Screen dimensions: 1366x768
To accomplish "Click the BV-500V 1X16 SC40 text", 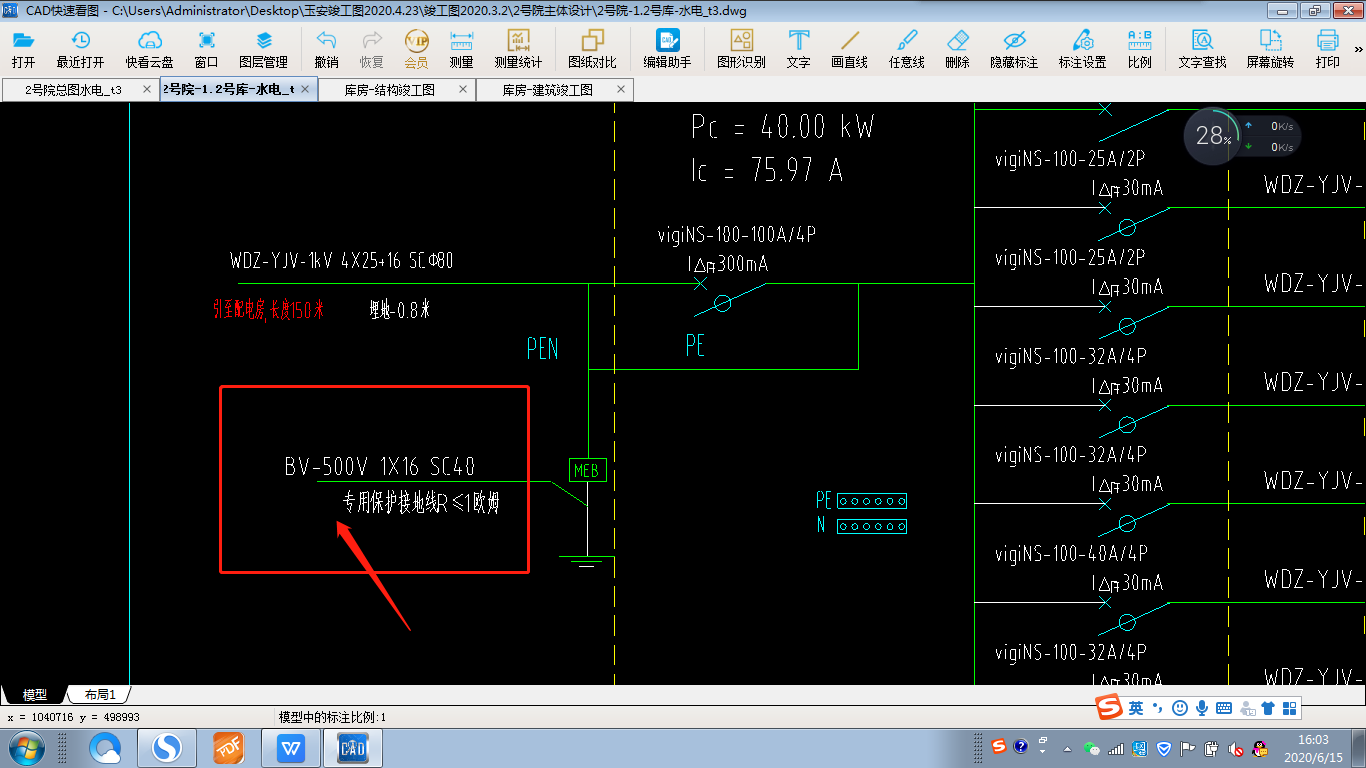I will (x=379, y=466).
